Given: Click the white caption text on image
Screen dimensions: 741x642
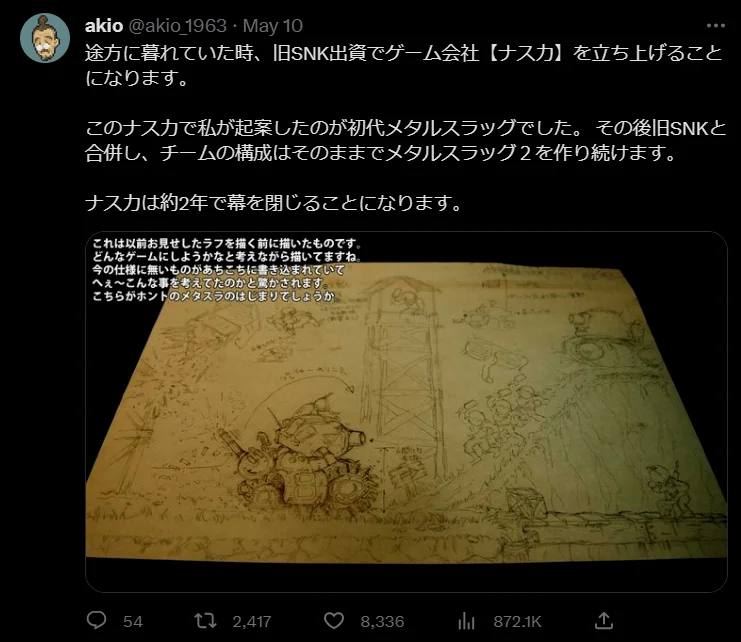Looking at the screenshot, I should click(227, 270).
